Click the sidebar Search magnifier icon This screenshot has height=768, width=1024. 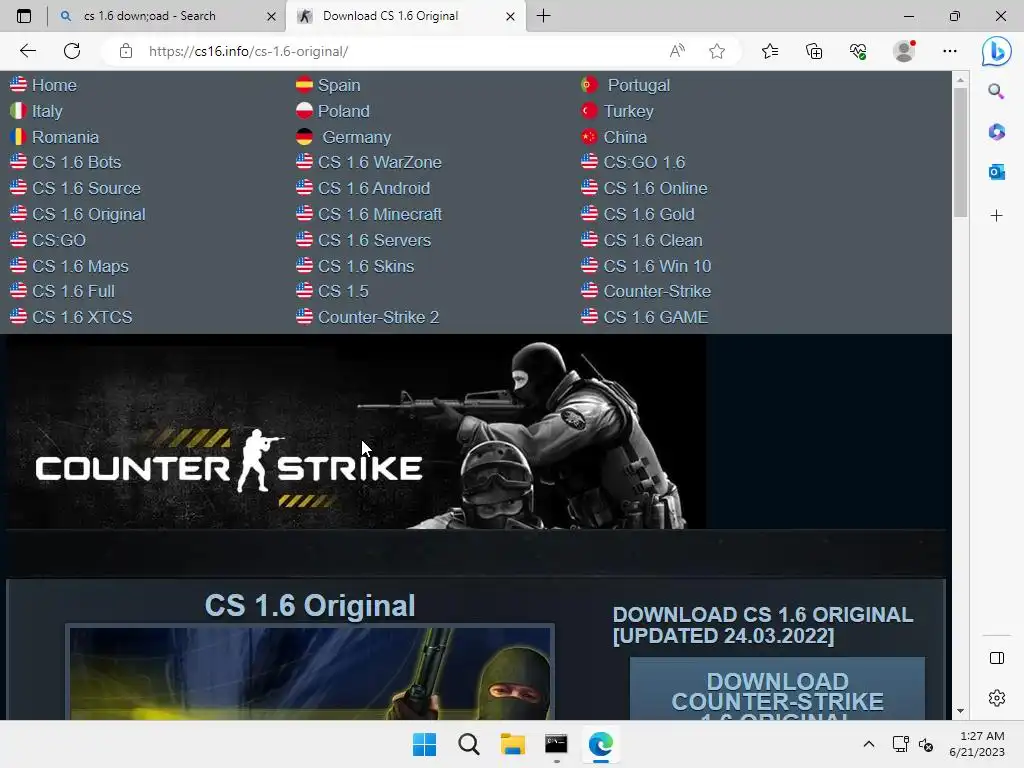(x=996, y=91)
